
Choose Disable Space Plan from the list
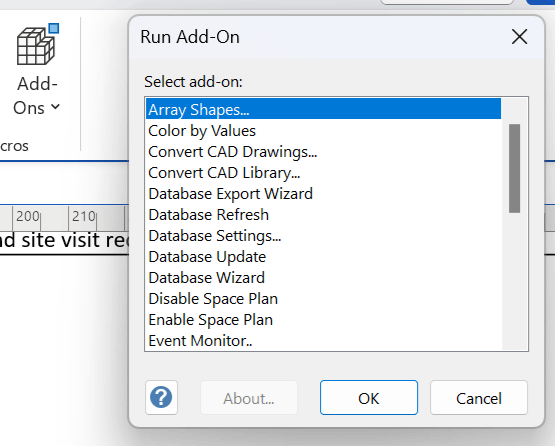(323, 299)
